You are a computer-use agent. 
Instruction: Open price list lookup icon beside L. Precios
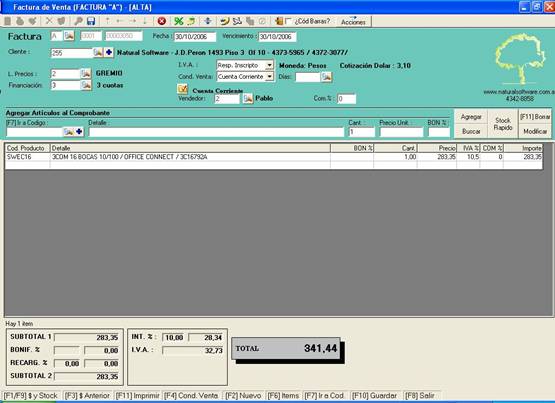[x=86, y=74]
